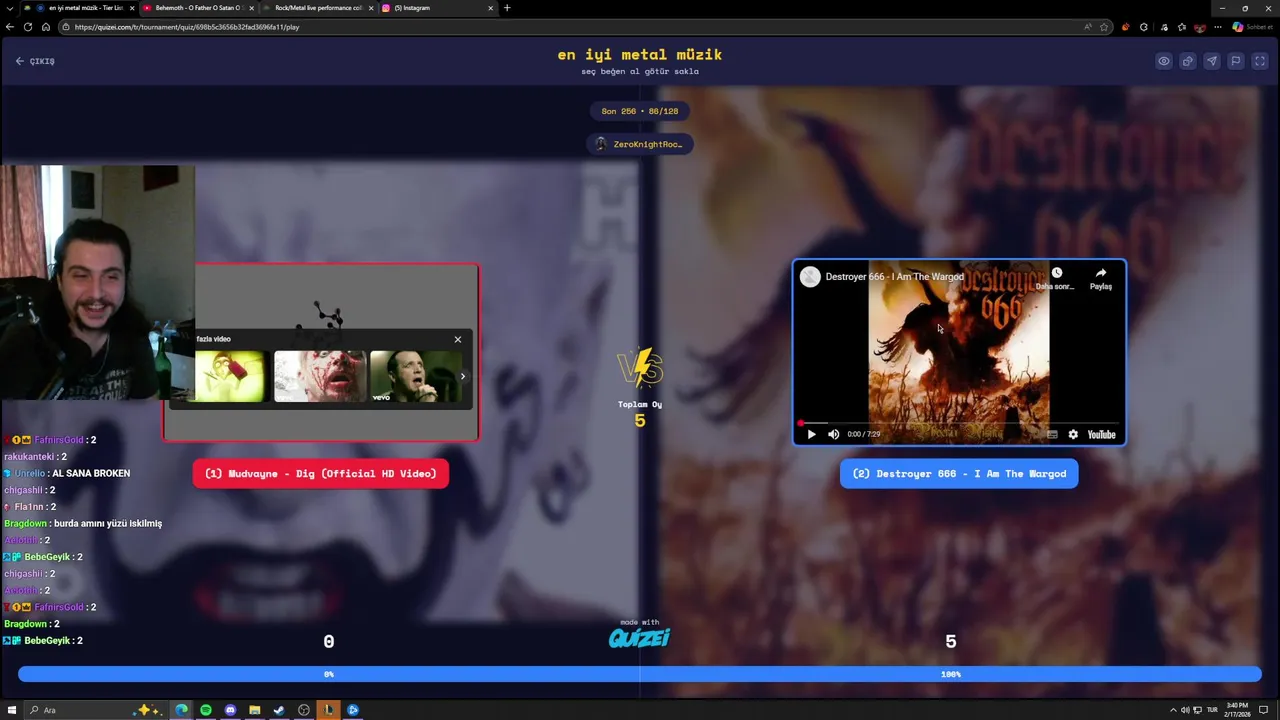Viewport: 1280px width, 720px height.
Task: Open video on YouTube via logo
Action: pos(1101,434)
